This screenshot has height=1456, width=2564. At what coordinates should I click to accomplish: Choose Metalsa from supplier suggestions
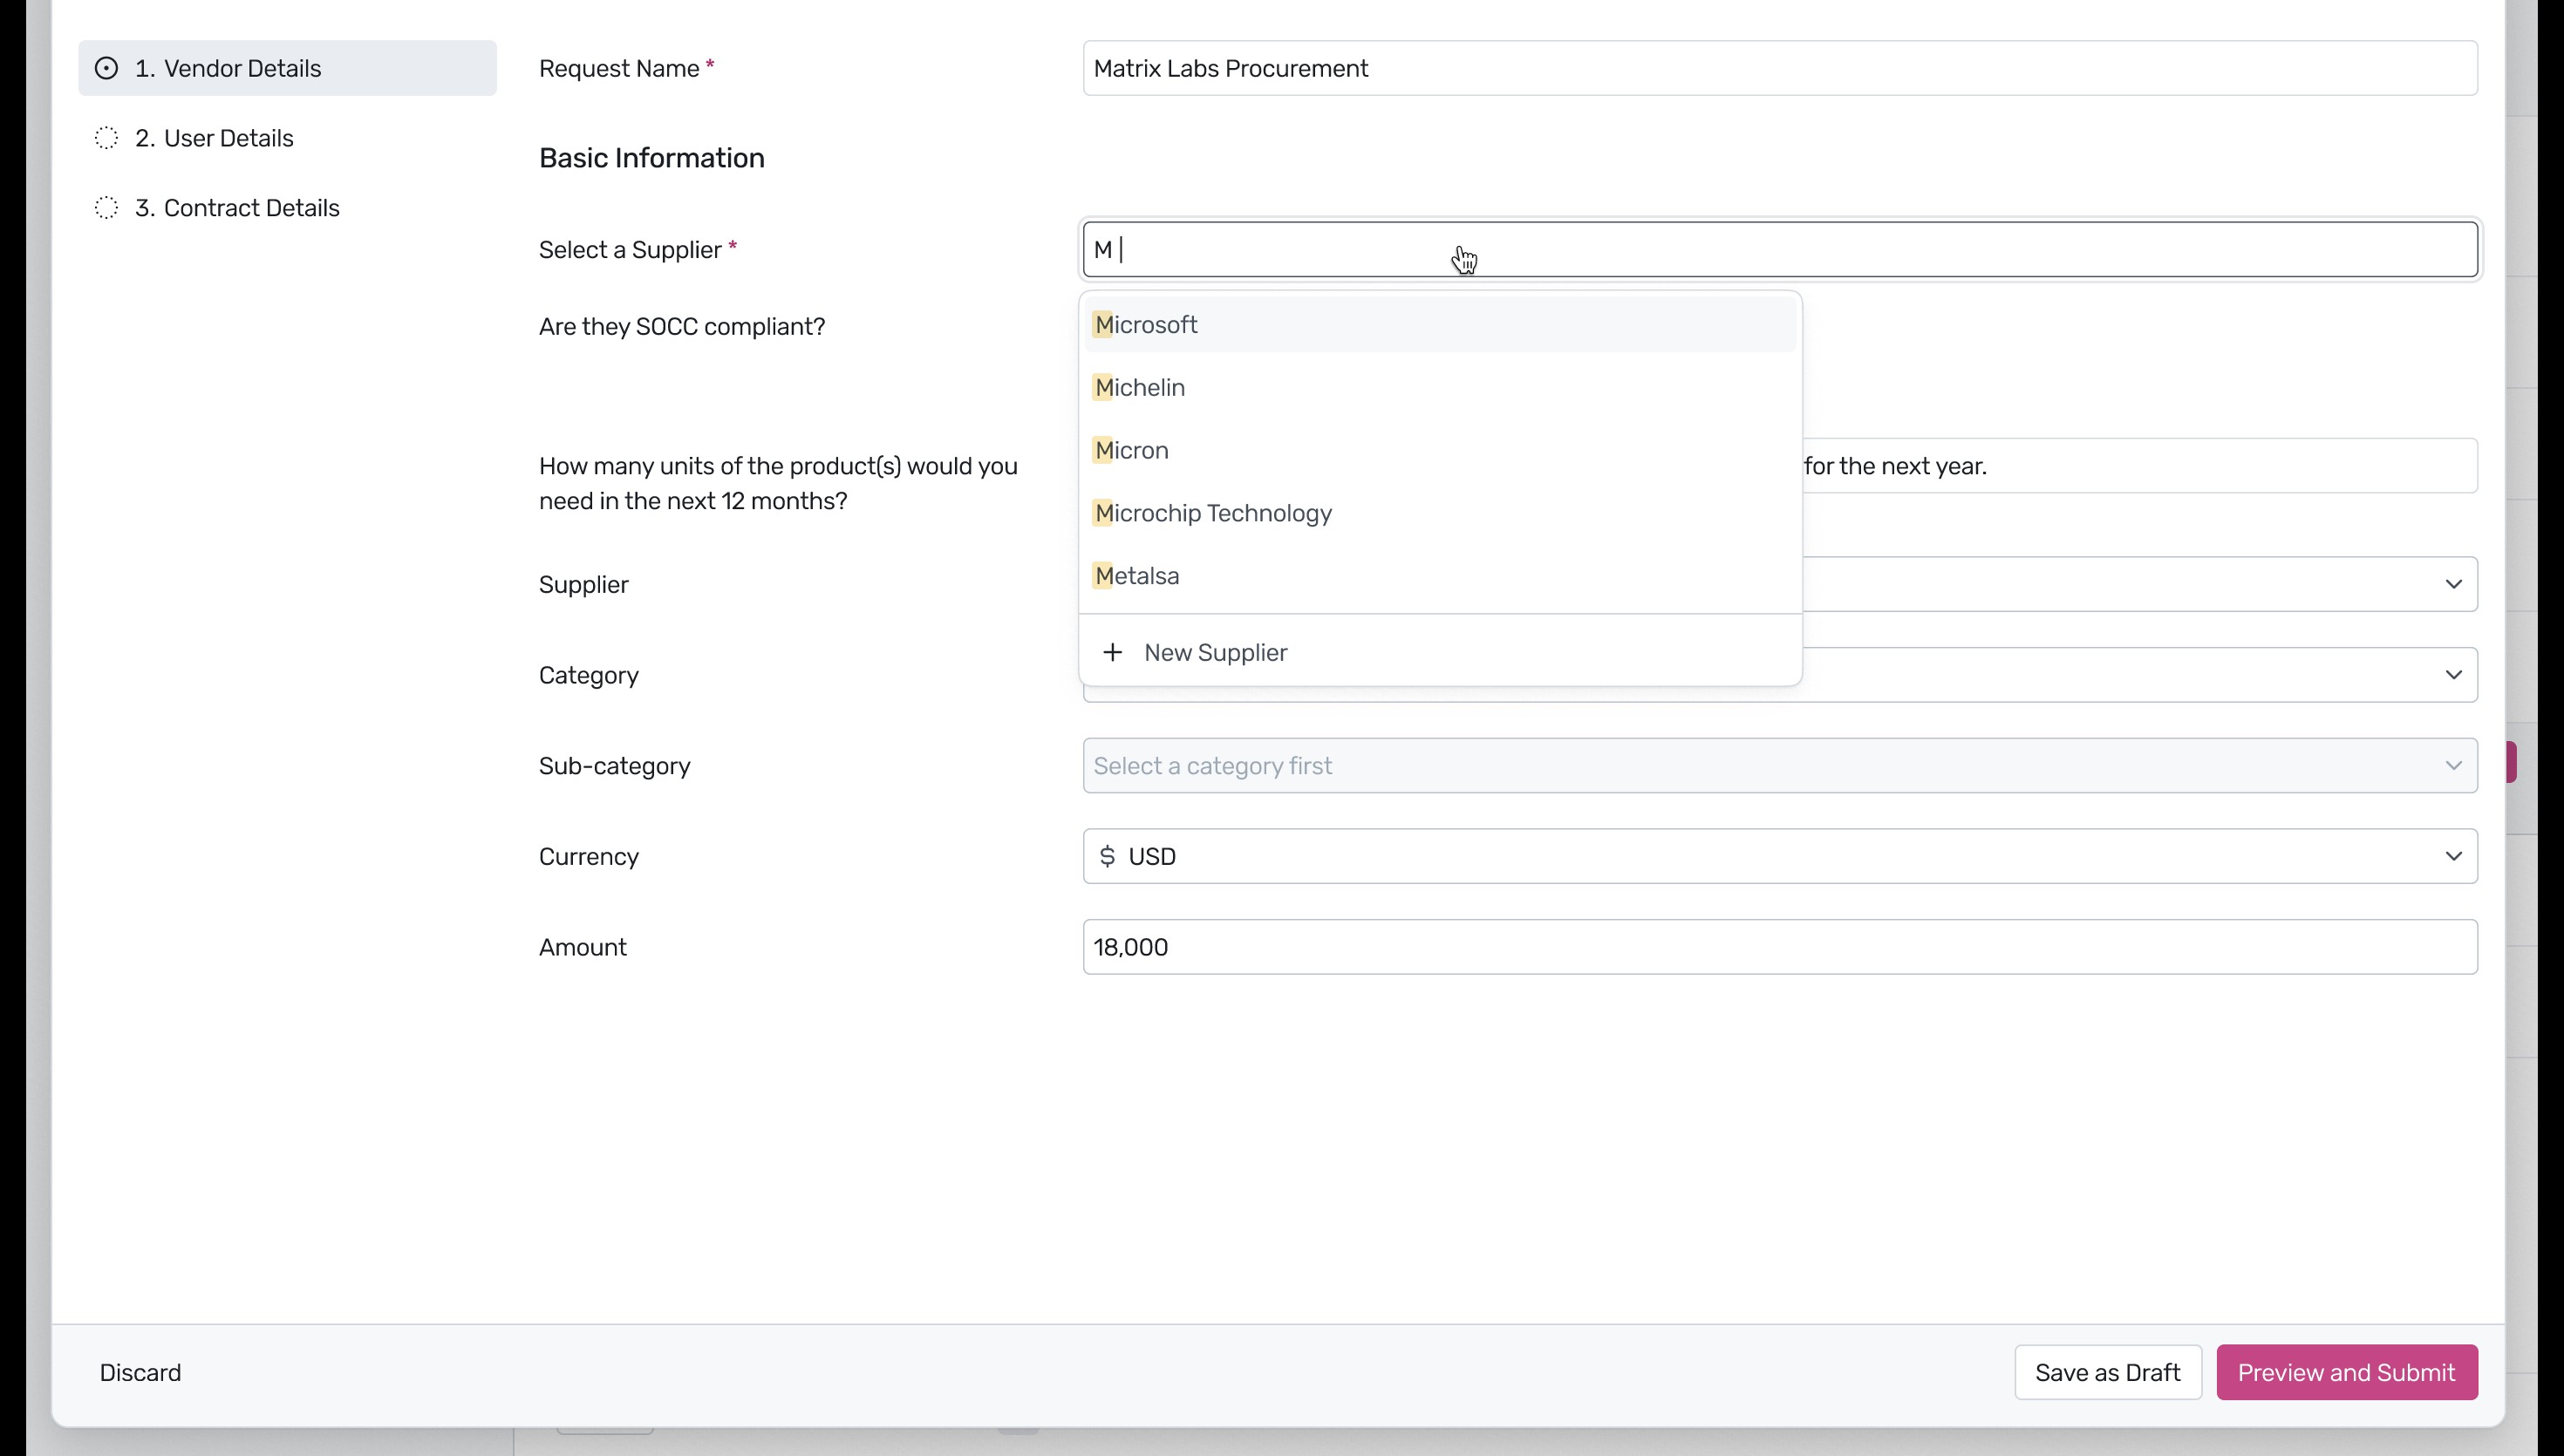pos(1439,577)
